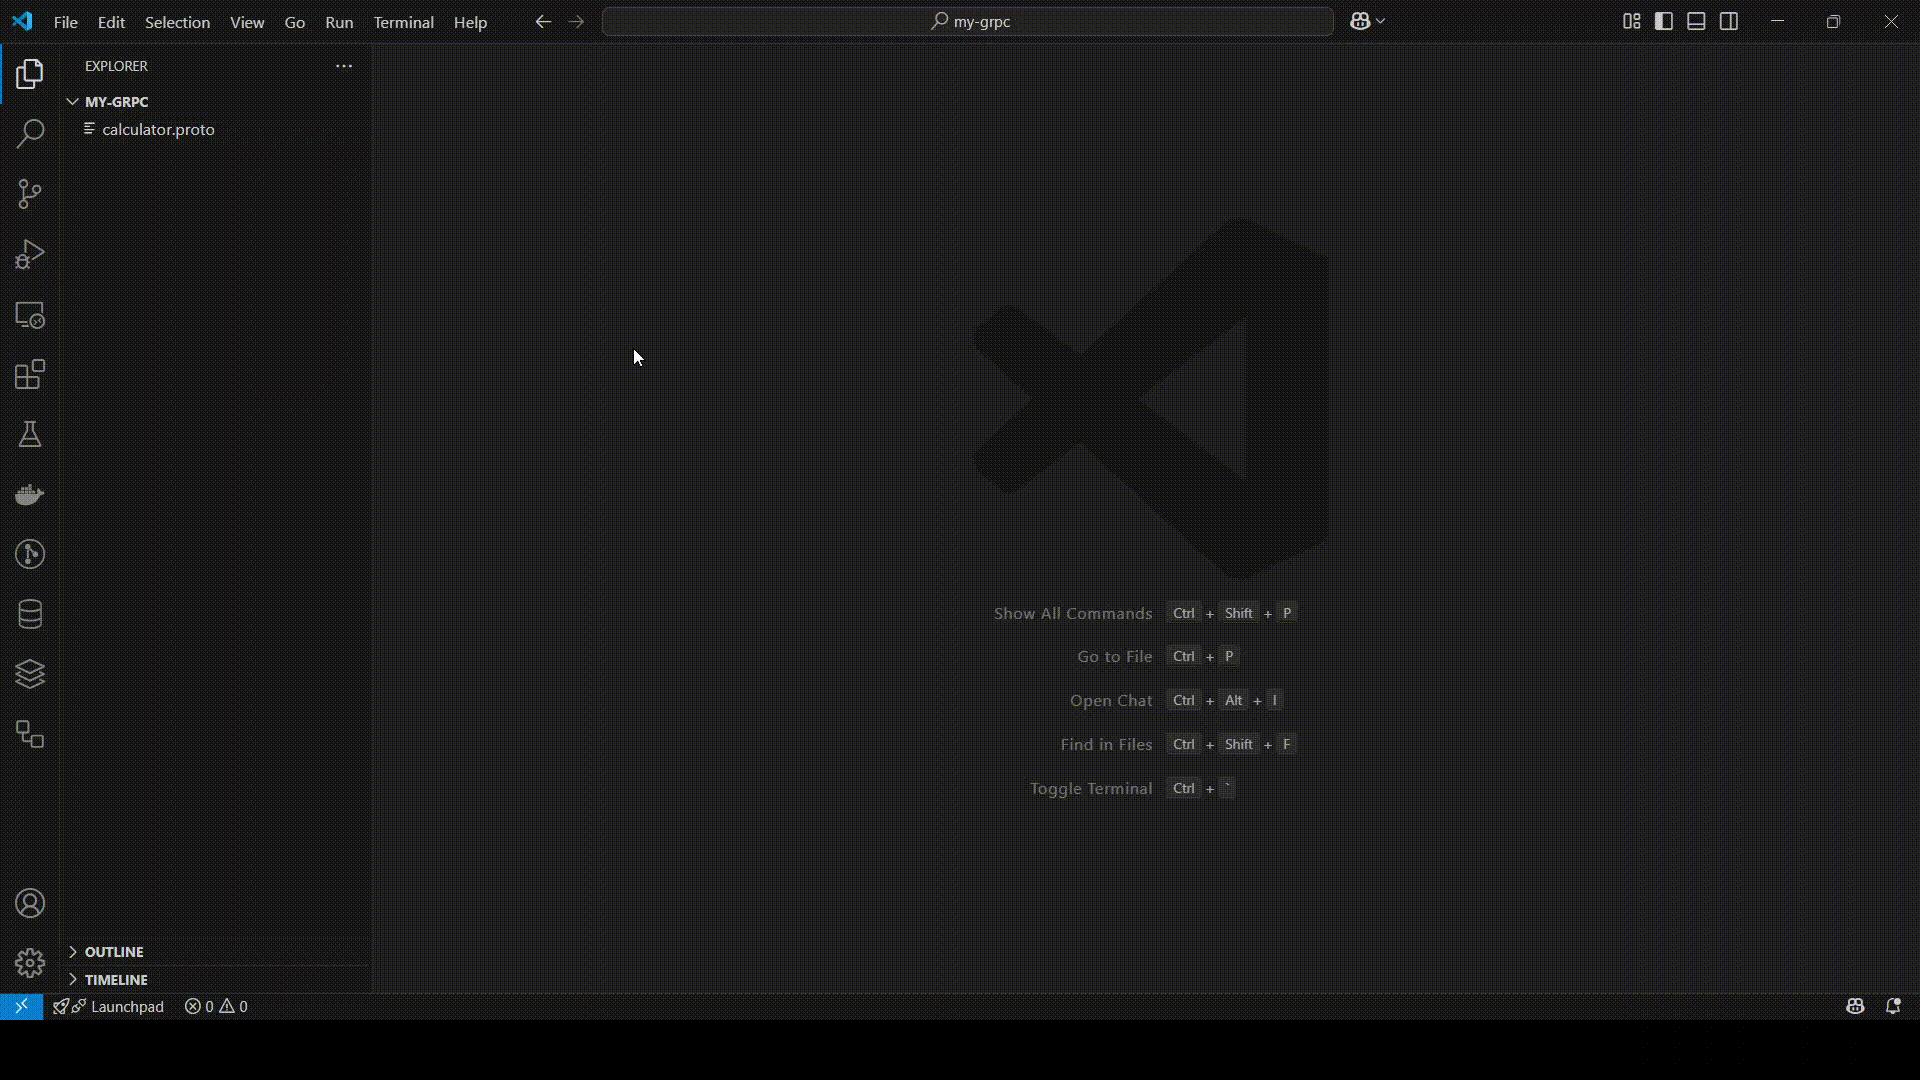Expand the Copilot chat dropdown arrow
Image resolution: width=1920 pixels, height=1080 pixels.
coord(1381,21)
